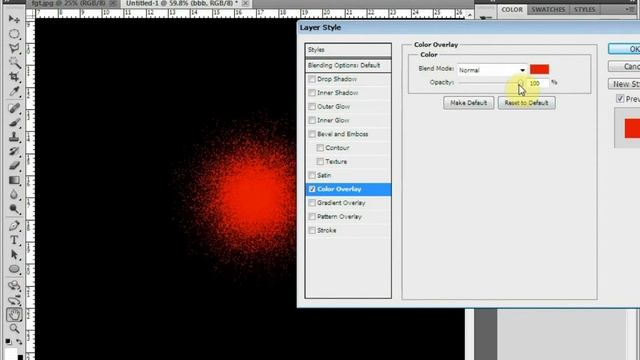Click Cancel in Layer Style dialog

click(x=624, y=66)
